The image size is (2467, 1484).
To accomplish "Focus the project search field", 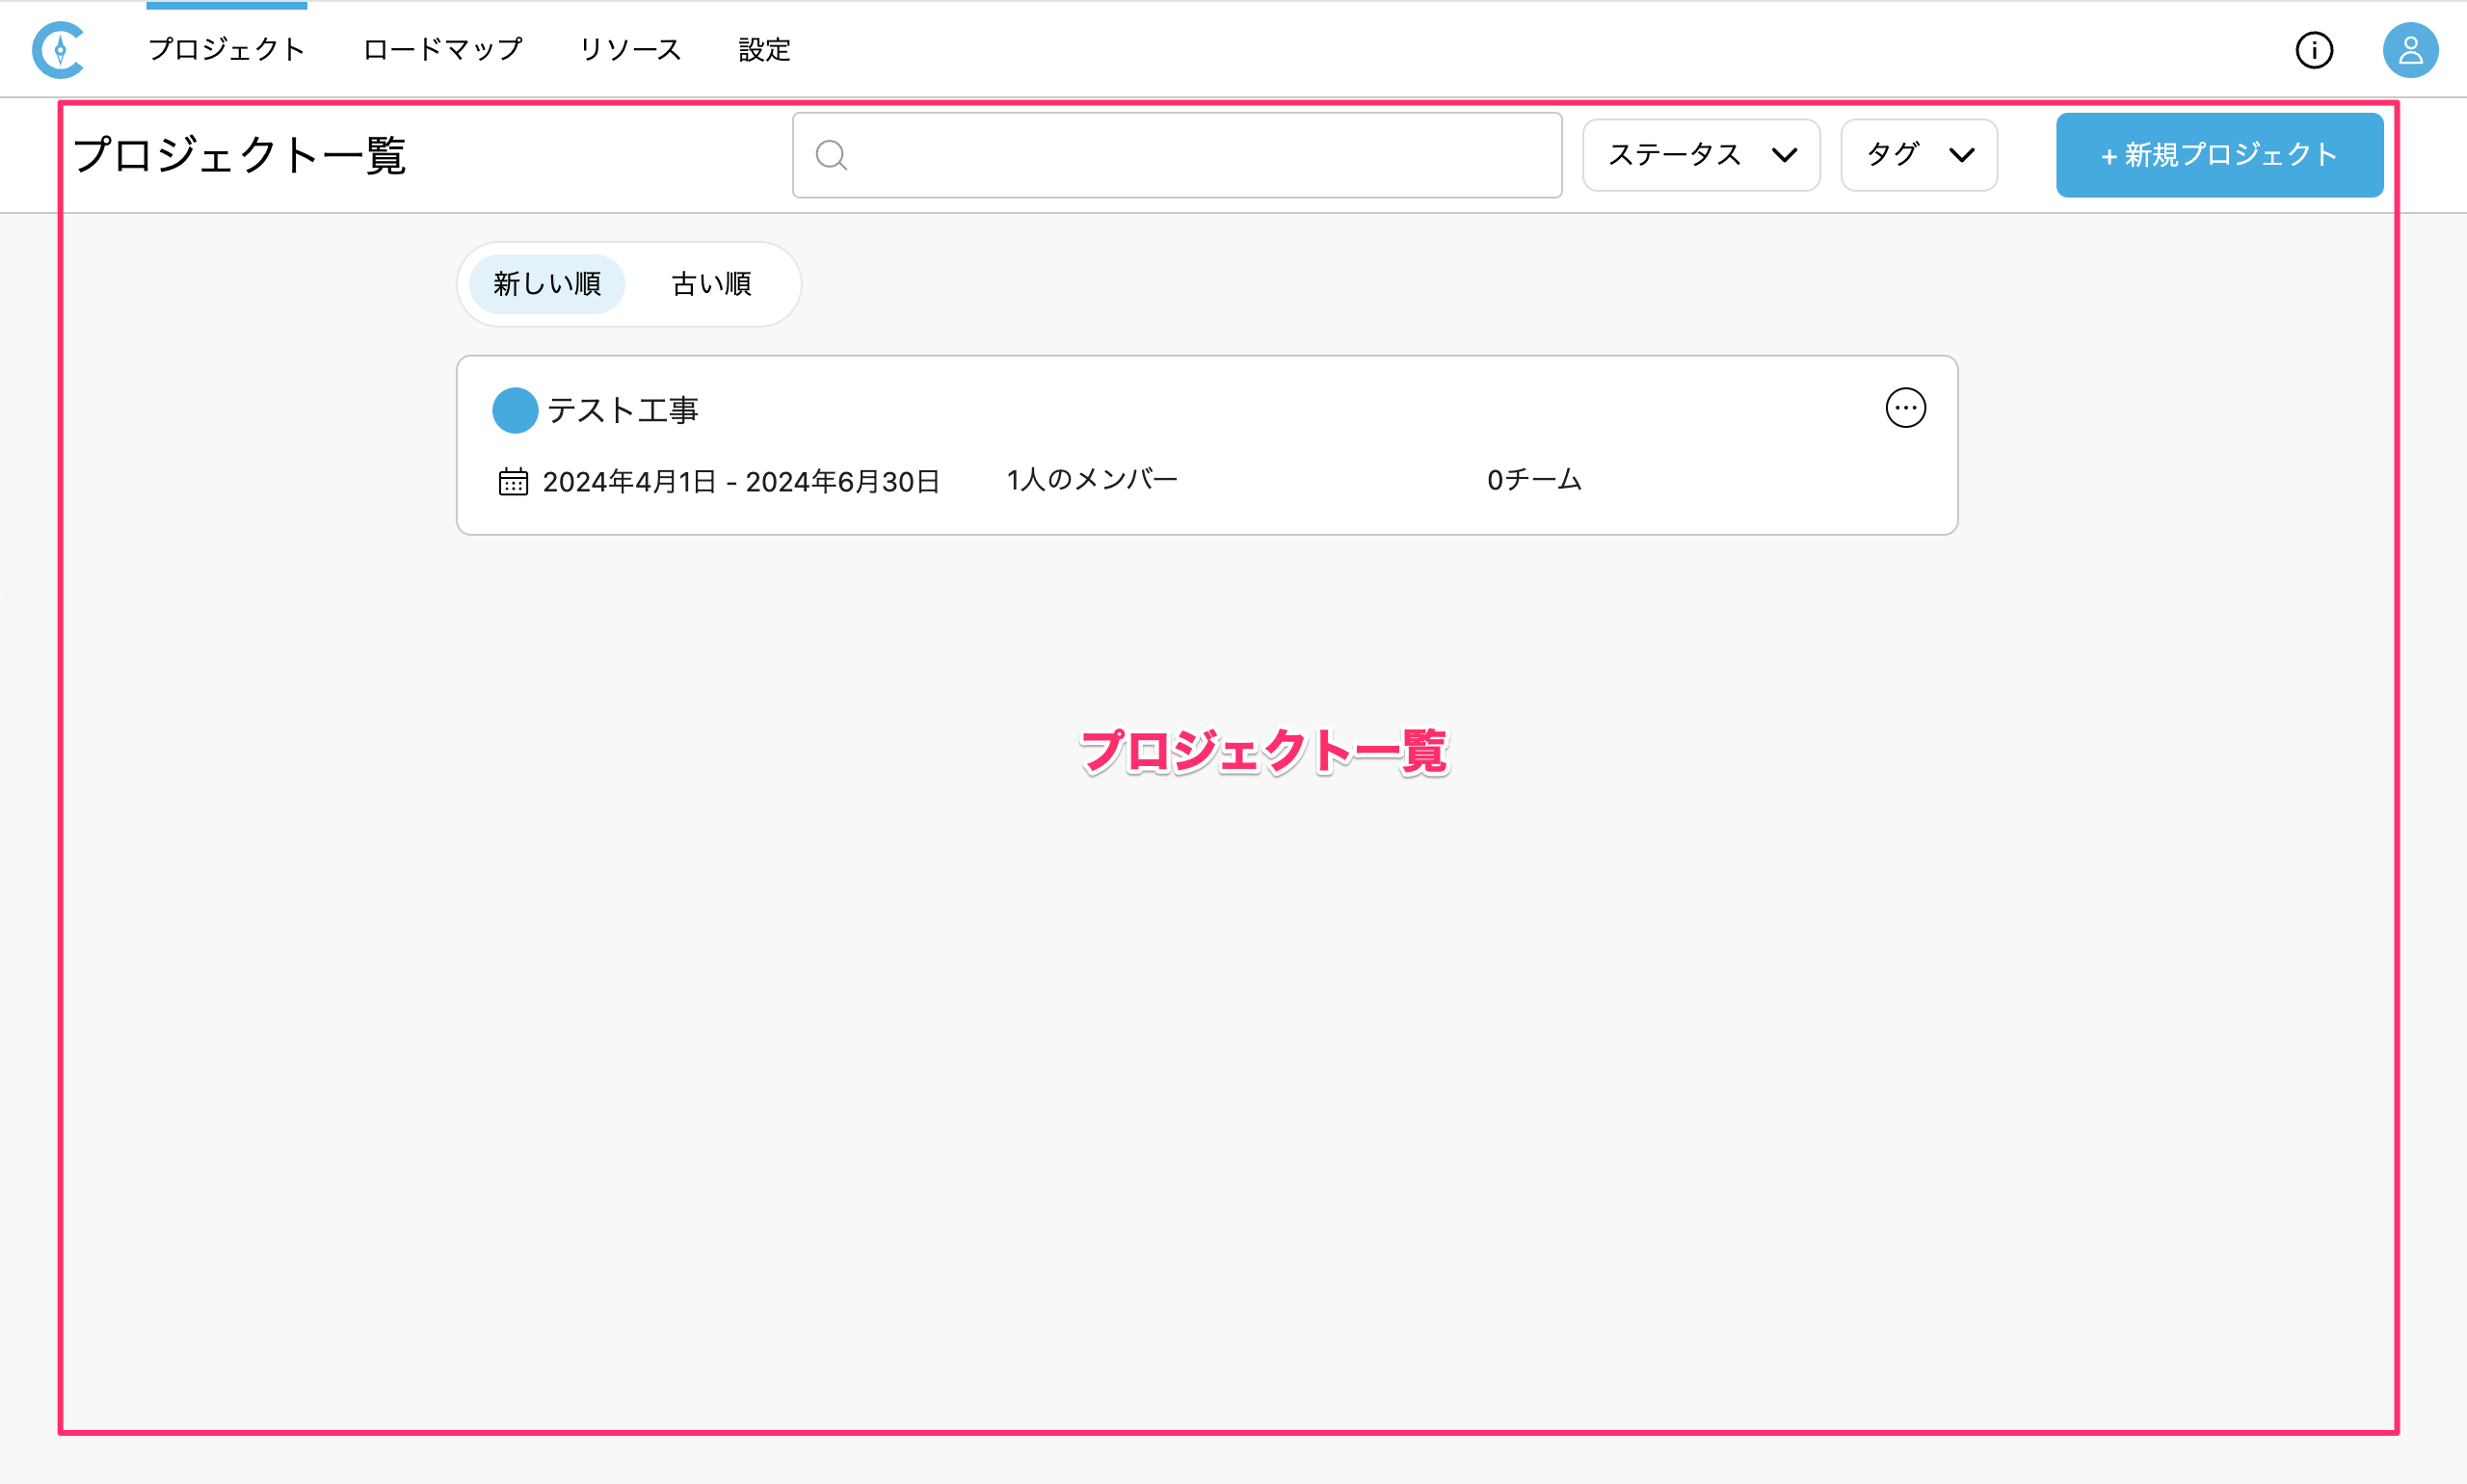I will tap(1200, 155).
